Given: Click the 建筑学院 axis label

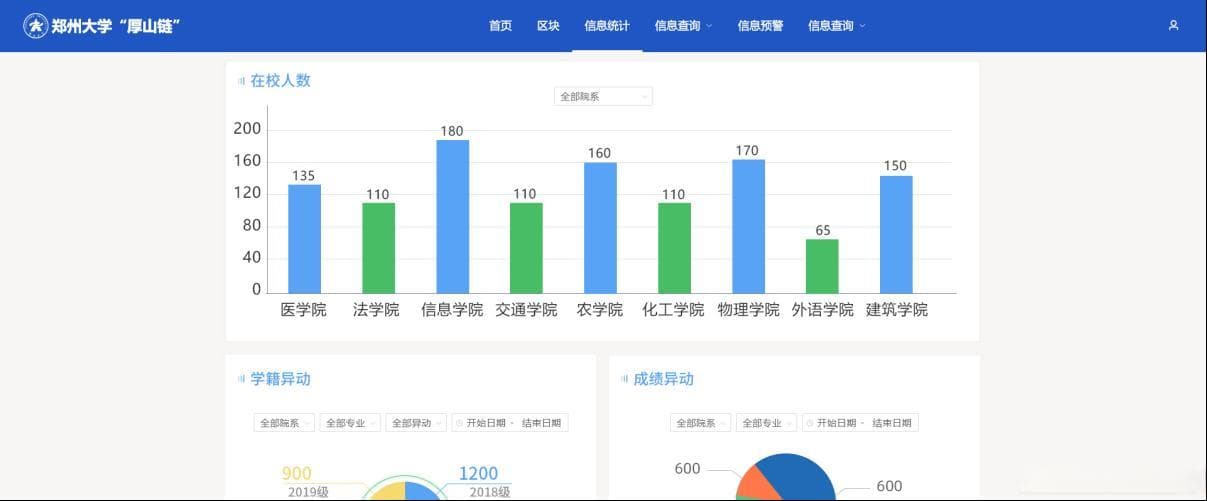Looking at the screenshot, I should pos(897,310).
